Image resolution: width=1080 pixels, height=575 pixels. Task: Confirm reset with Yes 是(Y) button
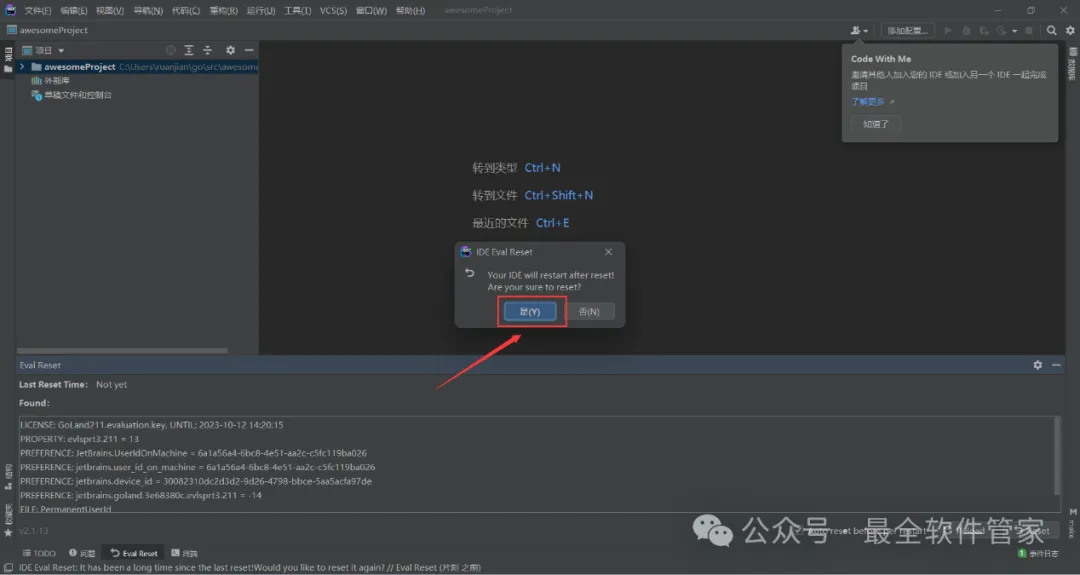530,311
